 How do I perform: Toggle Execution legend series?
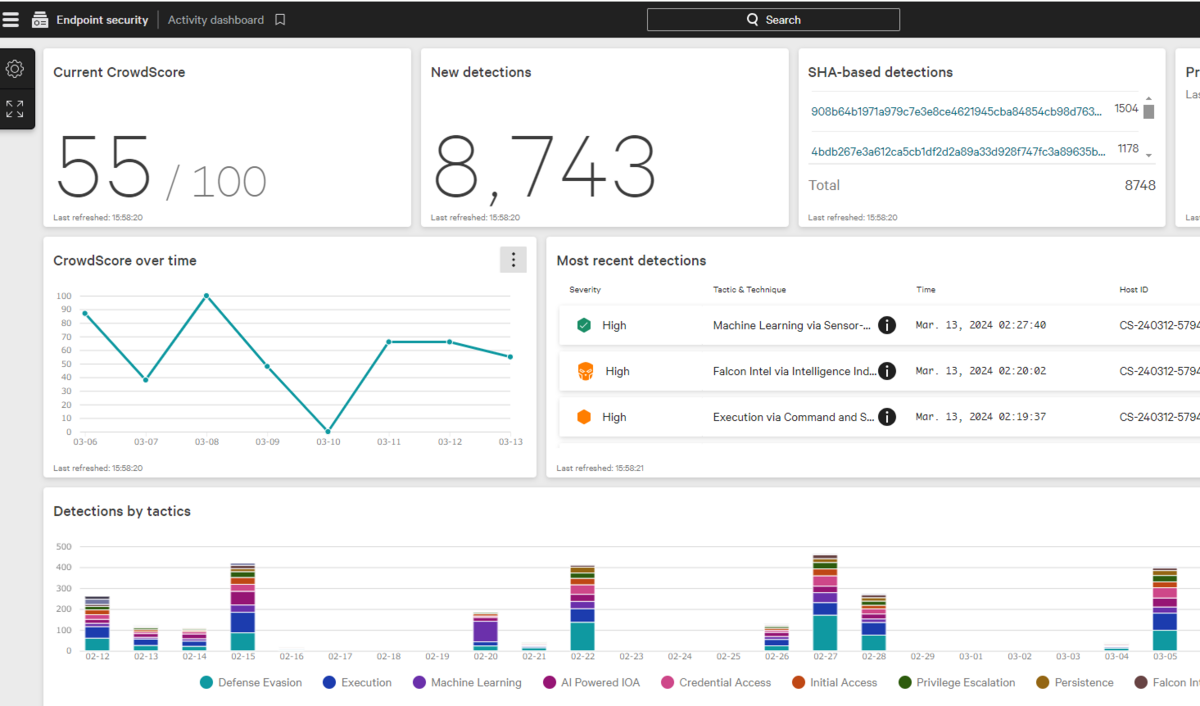pyautogui.click(x=357, y=682)
